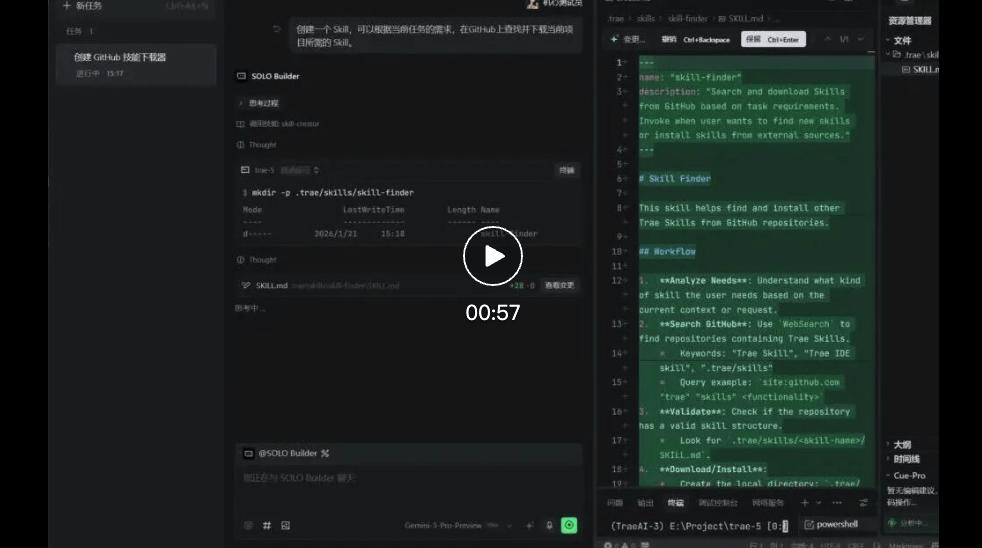Screen dimensions: 982x548
Task: Click the mkdir -p .trae/skills/skill-finder command
Action: pyautogui.click(x=333, y=192)
